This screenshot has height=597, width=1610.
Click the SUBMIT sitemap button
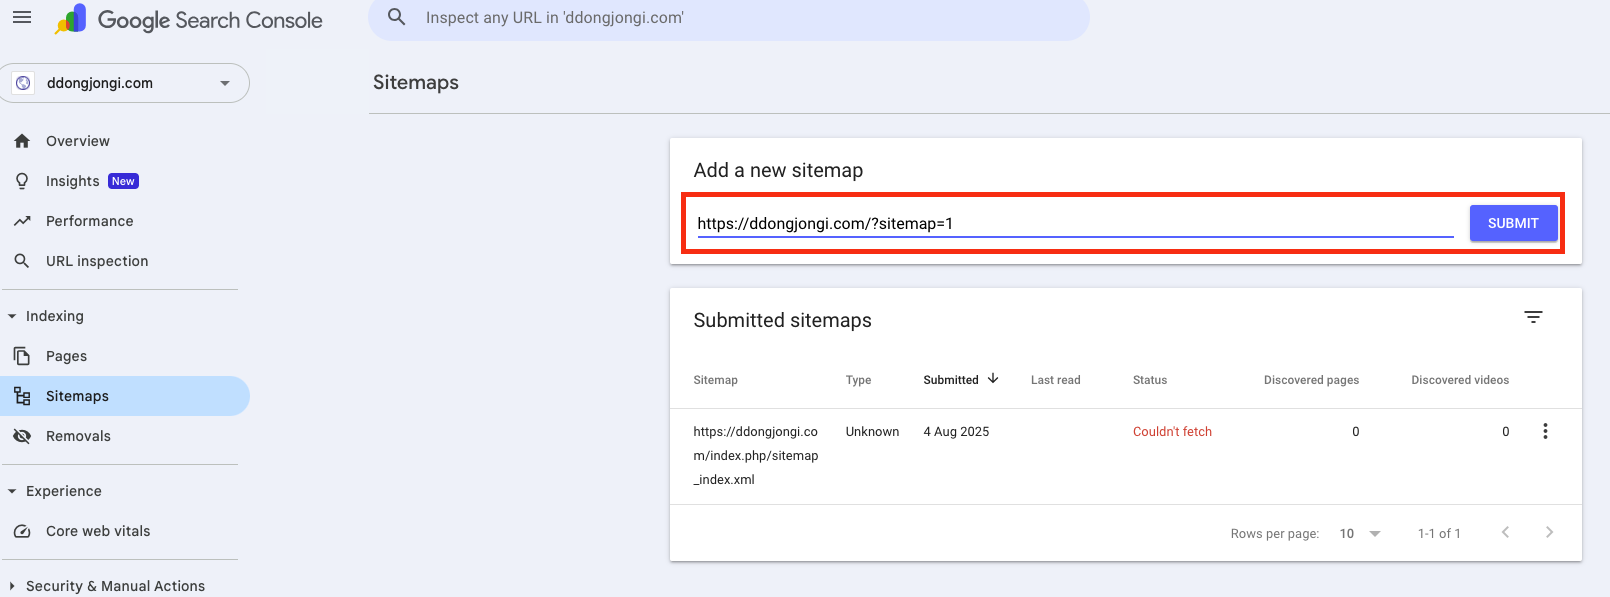pos(1513,223)
